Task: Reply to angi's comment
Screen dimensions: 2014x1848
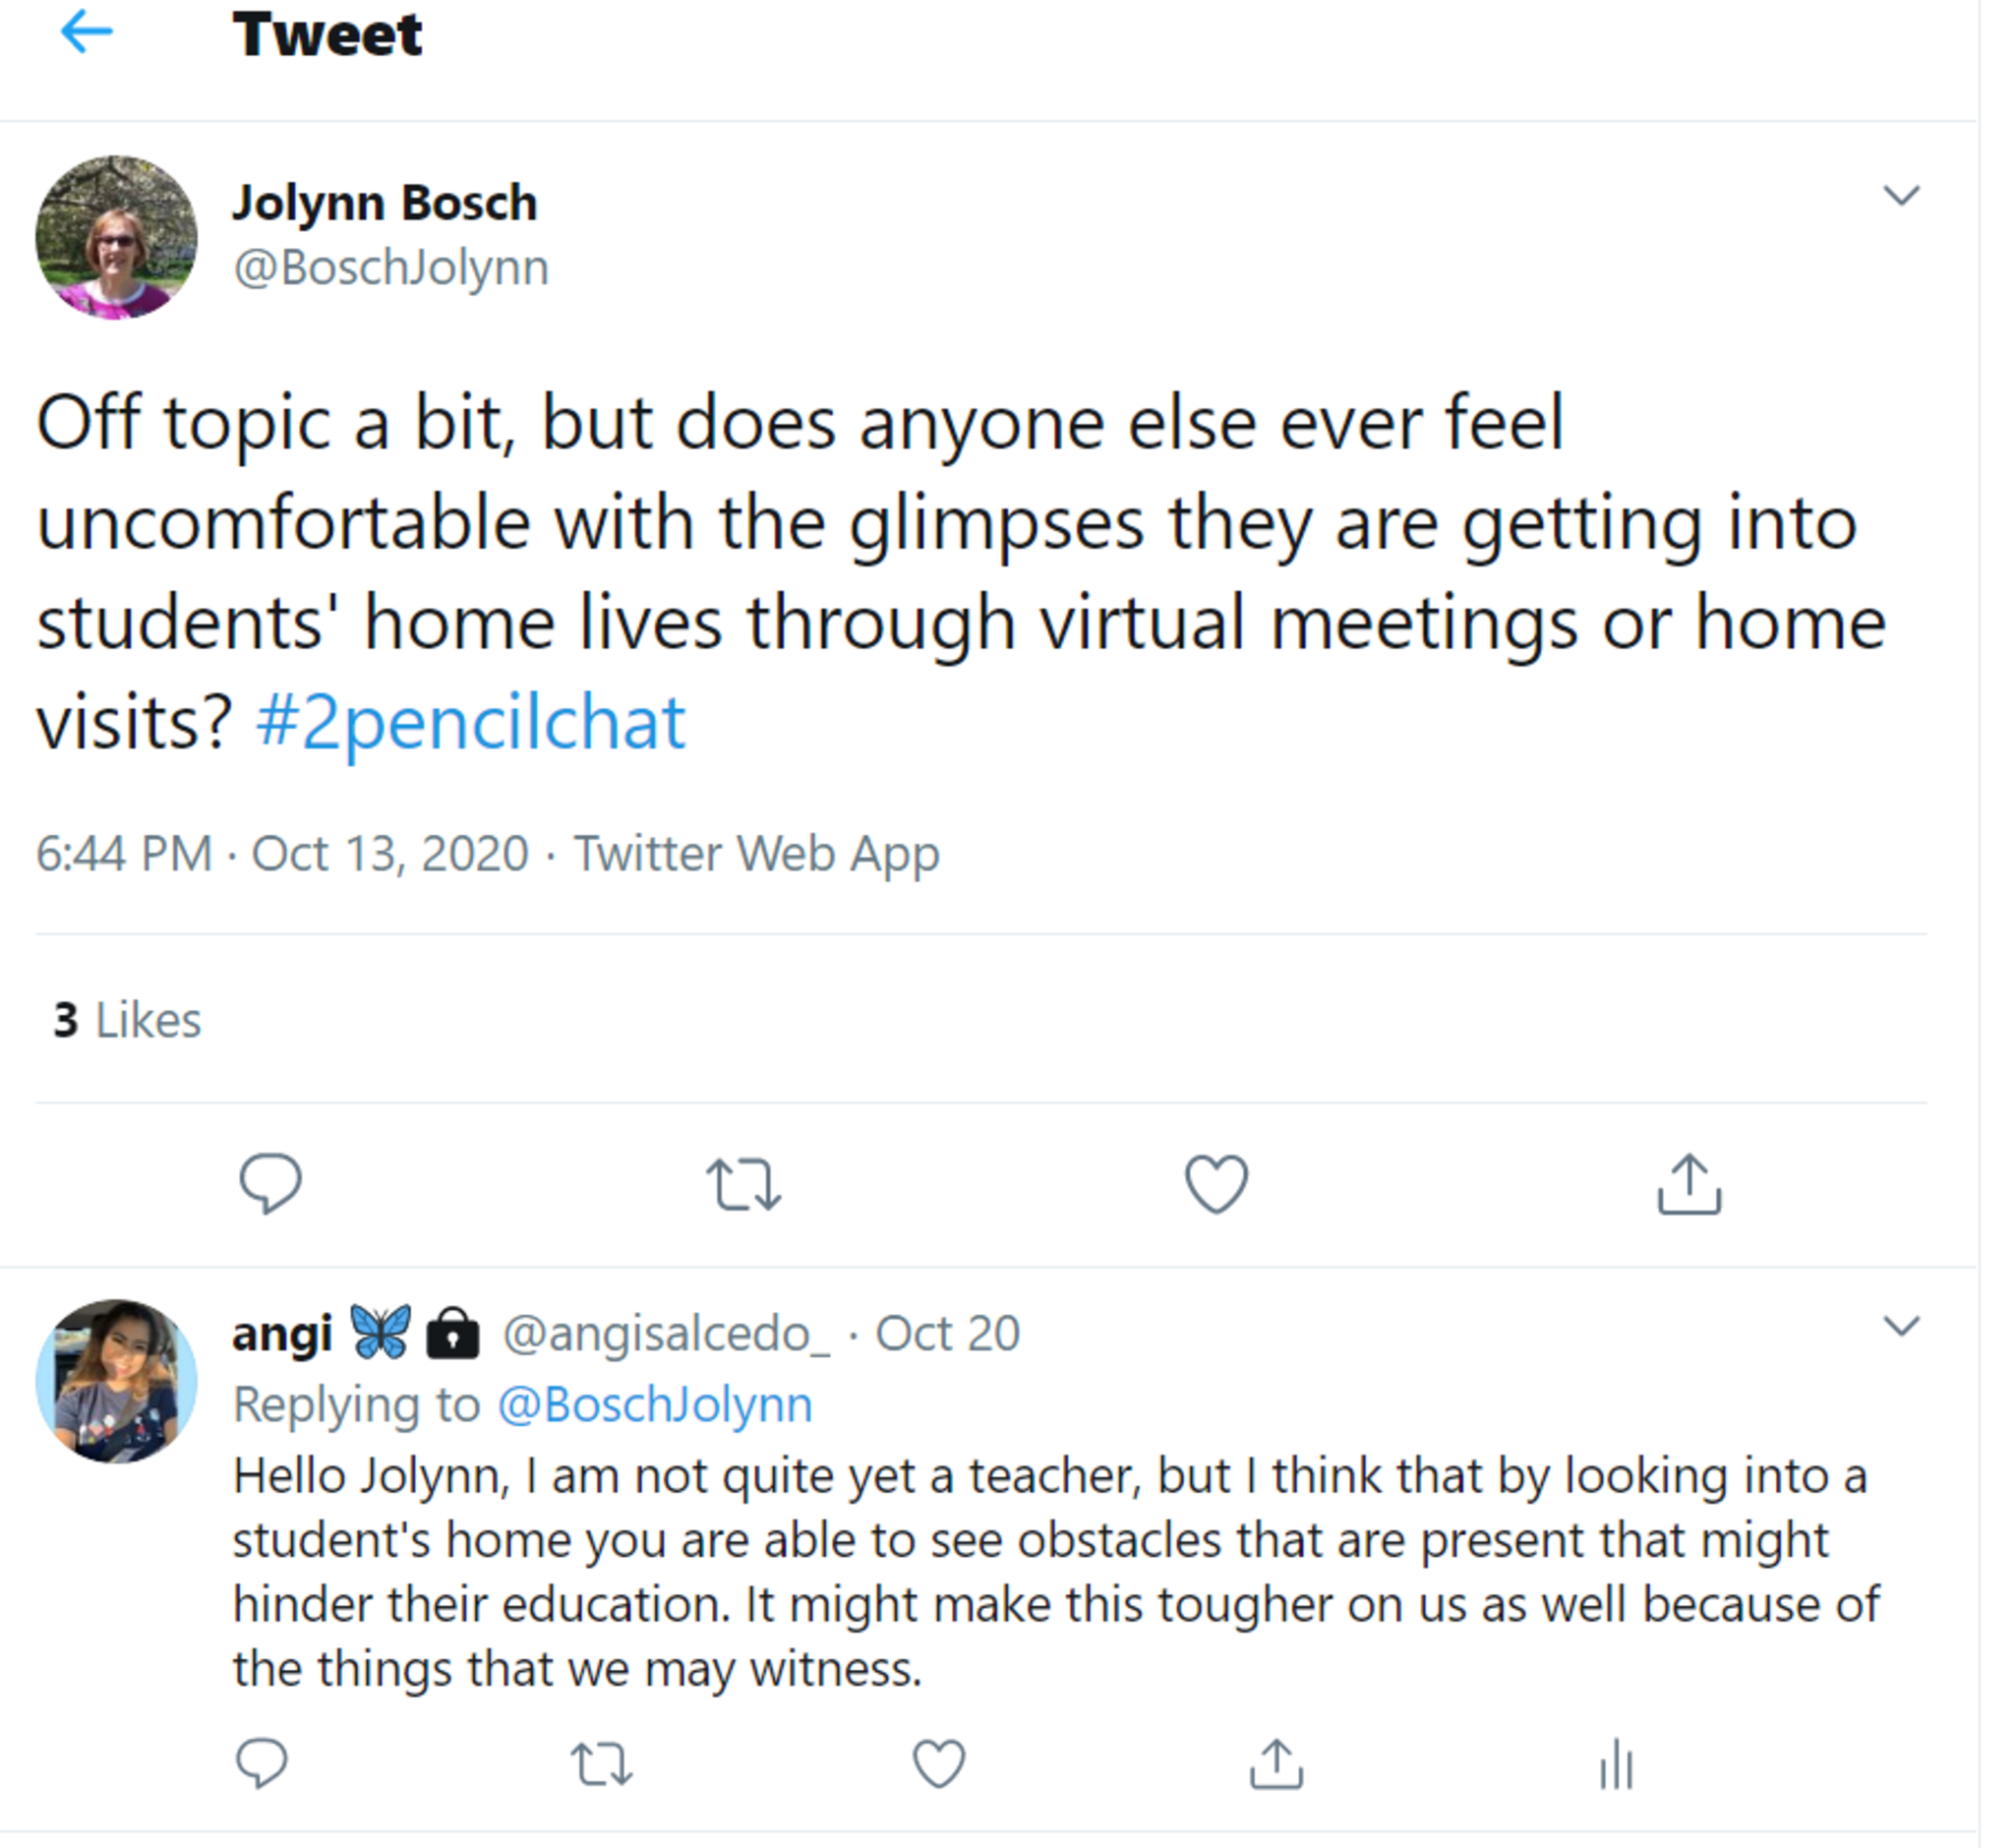Action: coord(262,1763)
